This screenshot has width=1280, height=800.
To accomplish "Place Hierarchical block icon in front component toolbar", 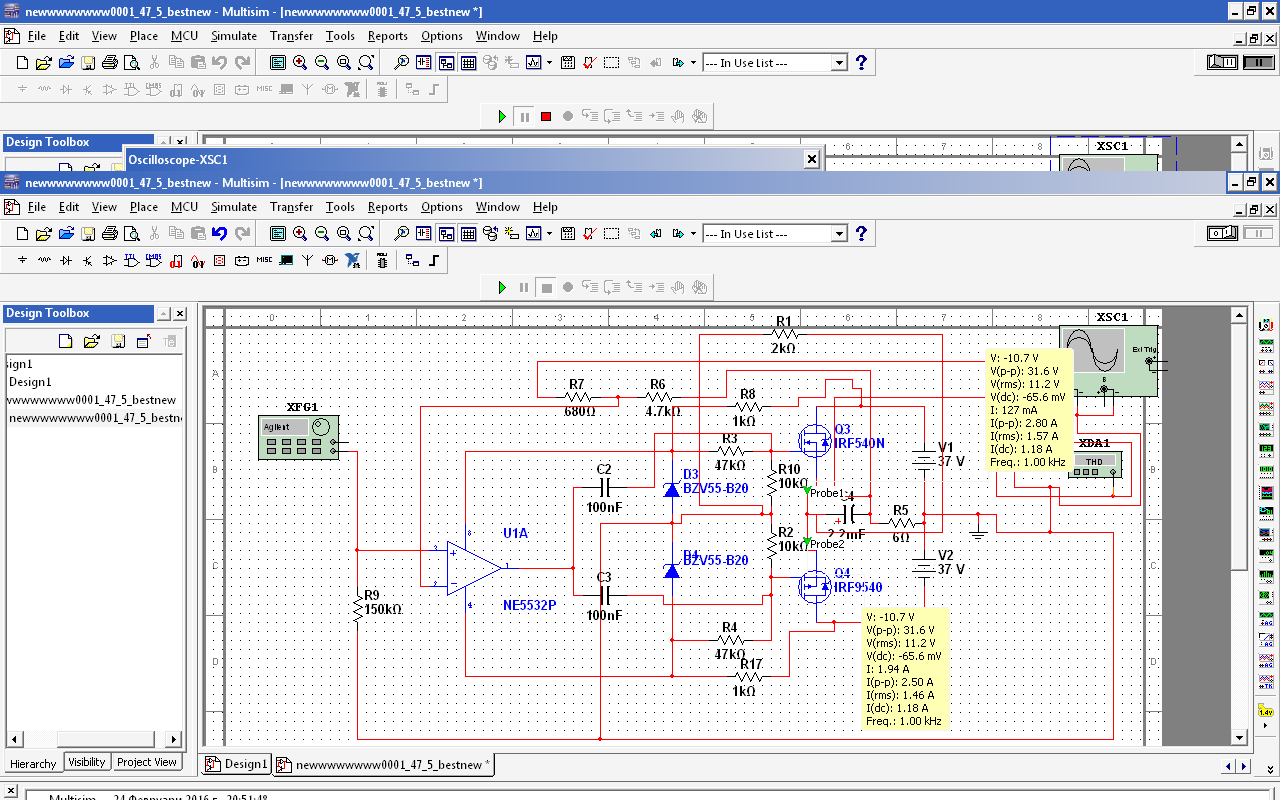I will [412, 260].
